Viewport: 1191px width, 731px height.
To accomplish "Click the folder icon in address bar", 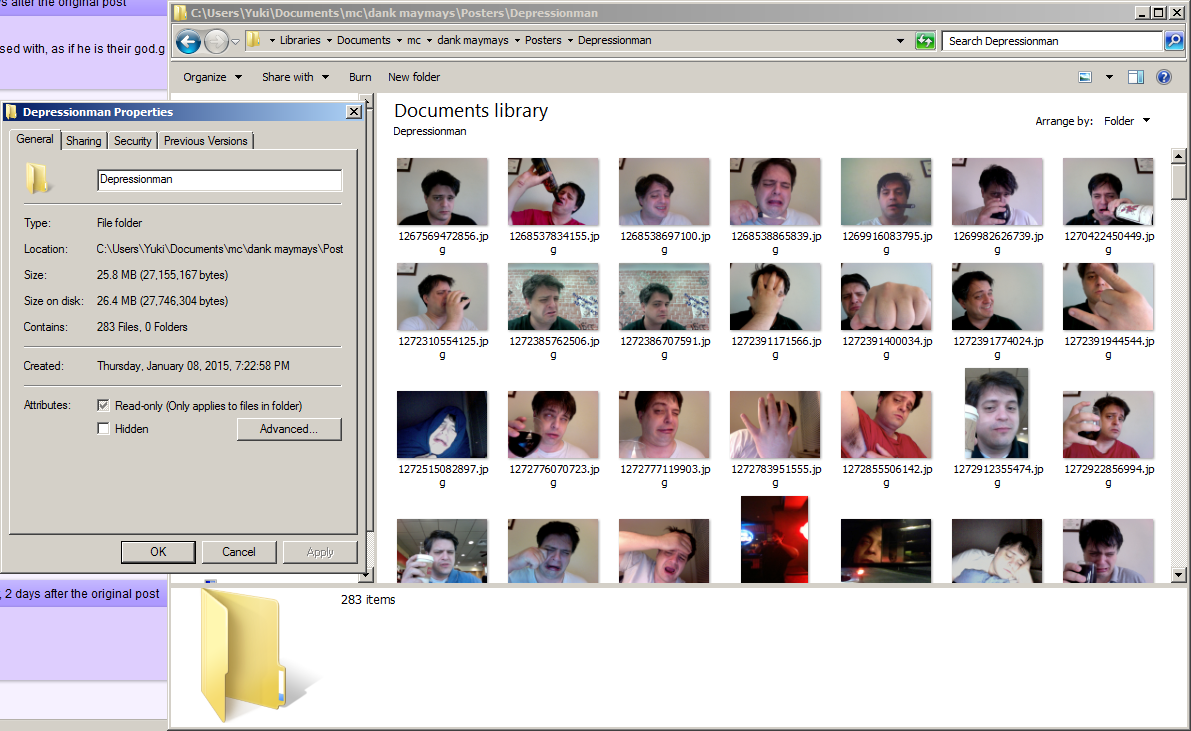I will (x=254, y=40).
